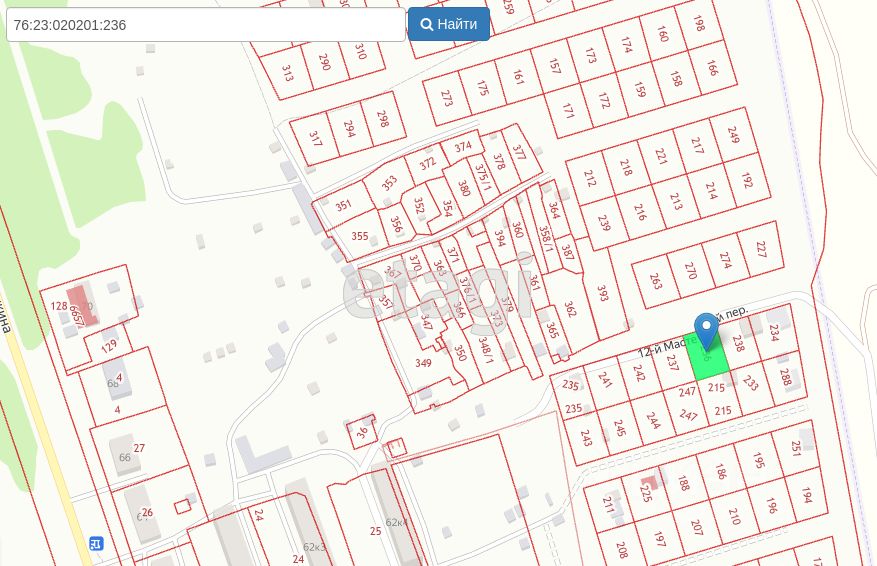Select parcel labeled 195

759,460
